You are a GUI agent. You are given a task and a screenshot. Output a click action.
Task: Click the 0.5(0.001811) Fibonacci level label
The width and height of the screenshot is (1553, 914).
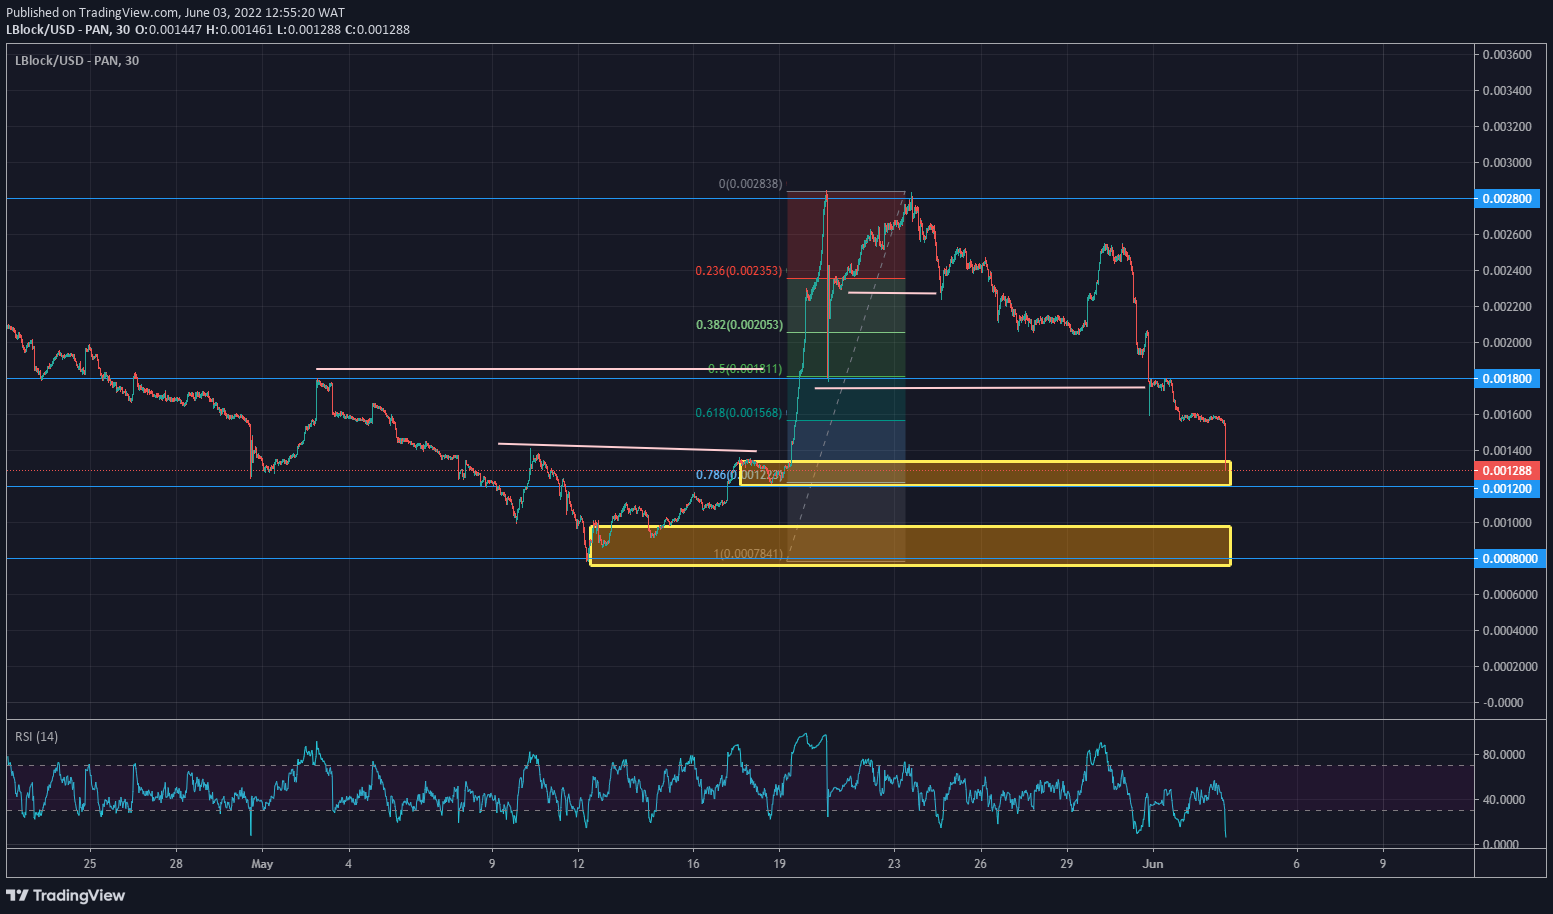745,369
